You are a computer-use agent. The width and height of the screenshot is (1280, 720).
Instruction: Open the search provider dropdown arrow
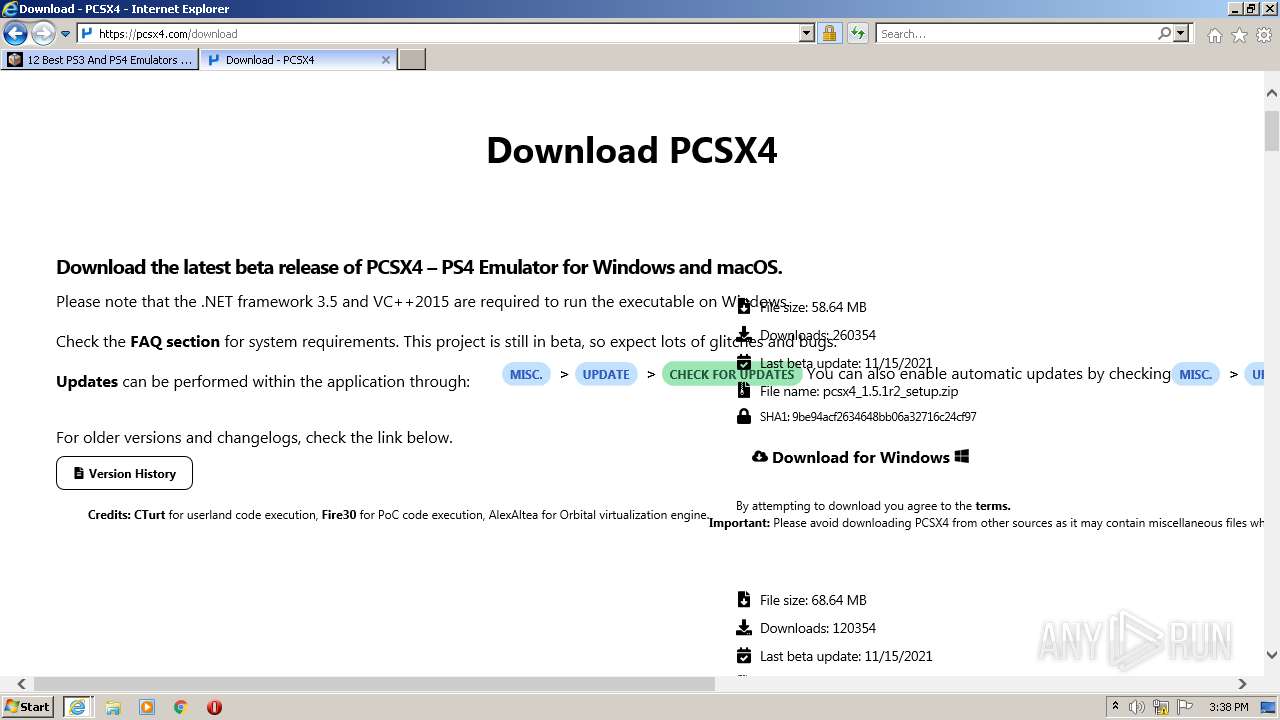tap(1181, 34)
